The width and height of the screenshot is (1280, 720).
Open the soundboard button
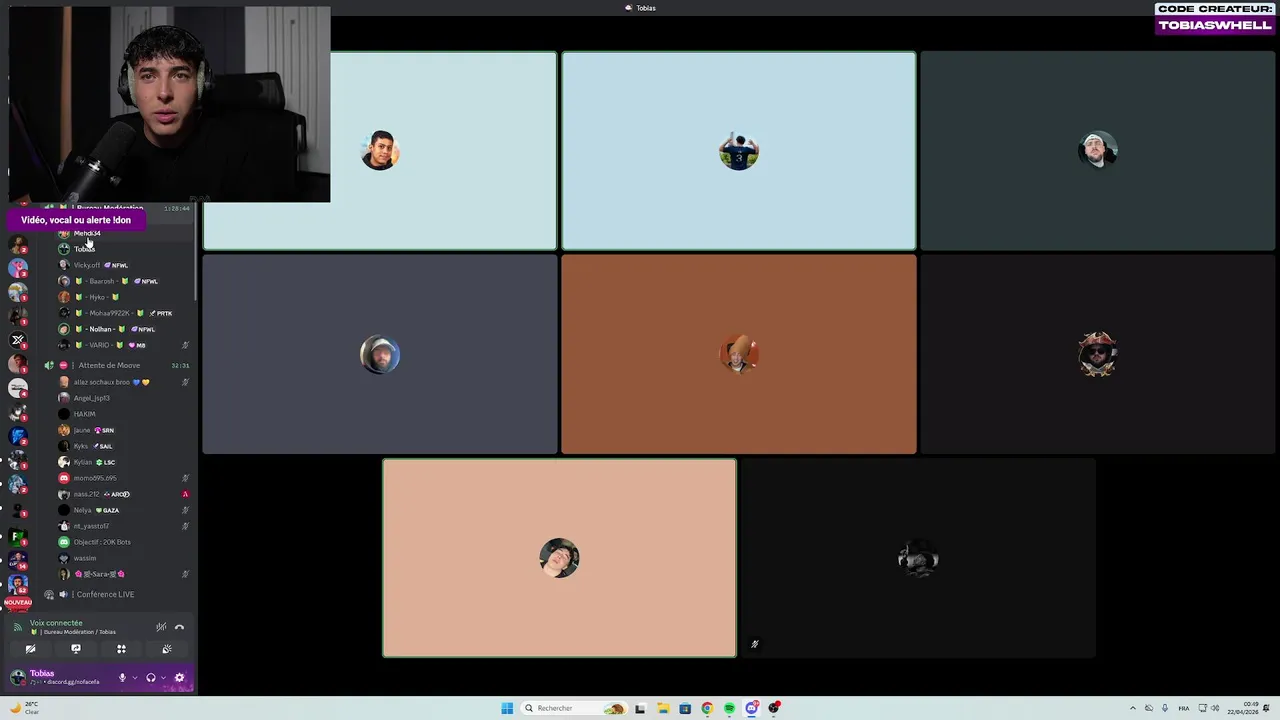pos(166,649)
